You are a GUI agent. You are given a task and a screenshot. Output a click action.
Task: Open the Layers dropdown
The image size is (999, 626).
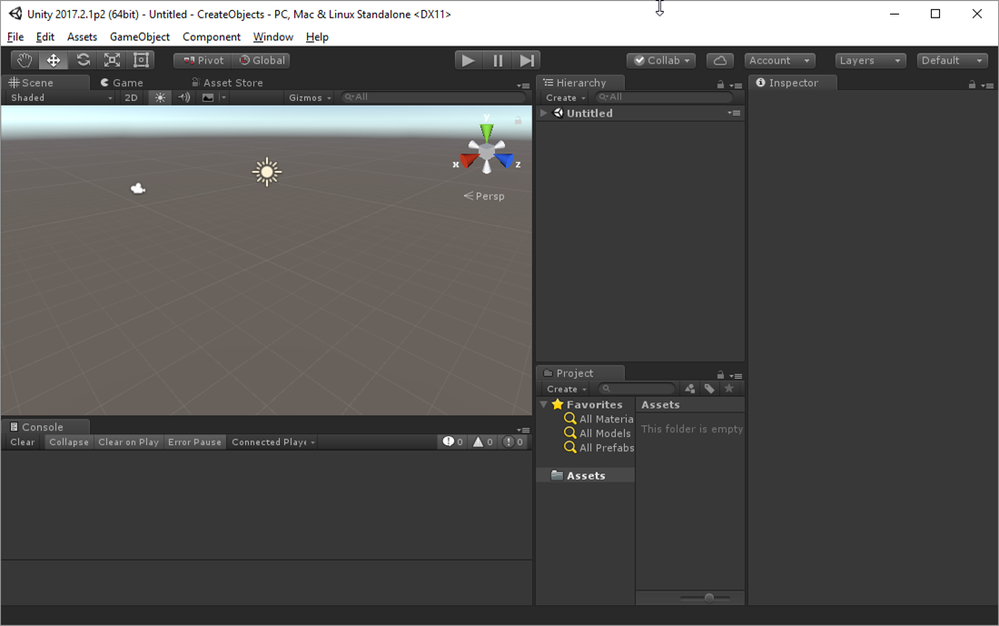870,60
